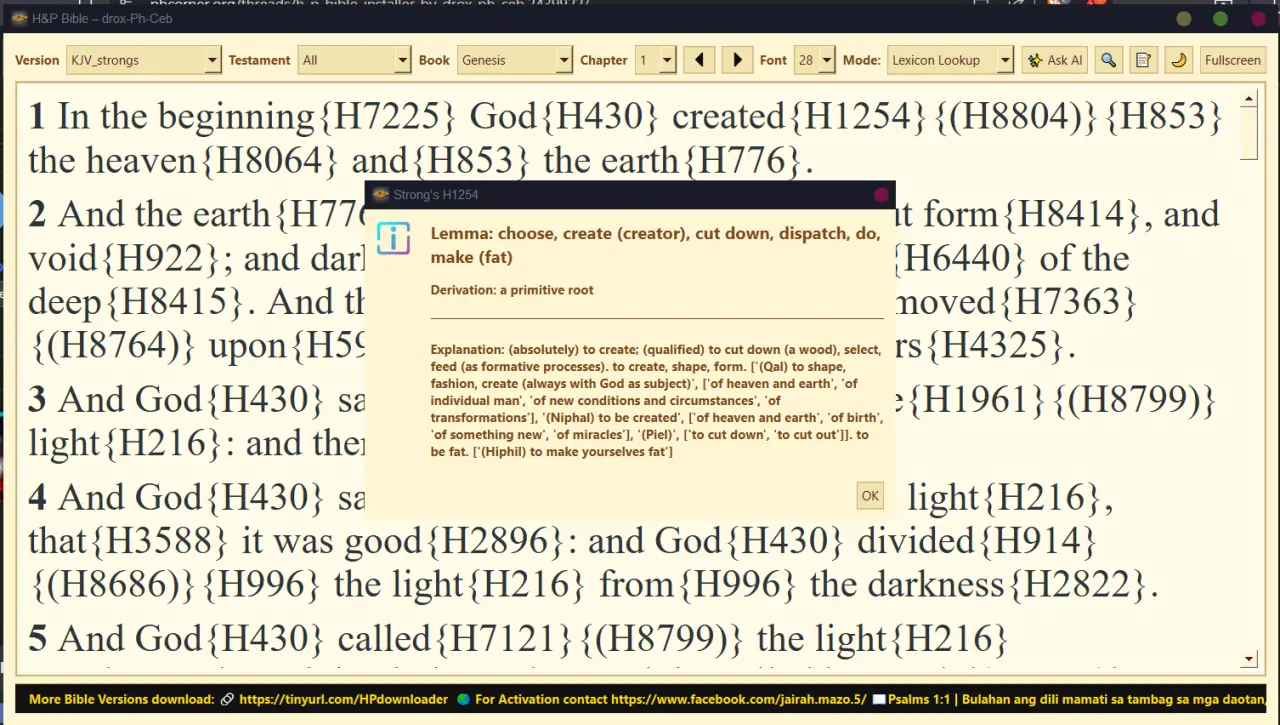Image resolution: width=1280 pixels, height=725 pixels.
Task: Open the Facebook activation contact link
Action: click(x=739, y=699)
